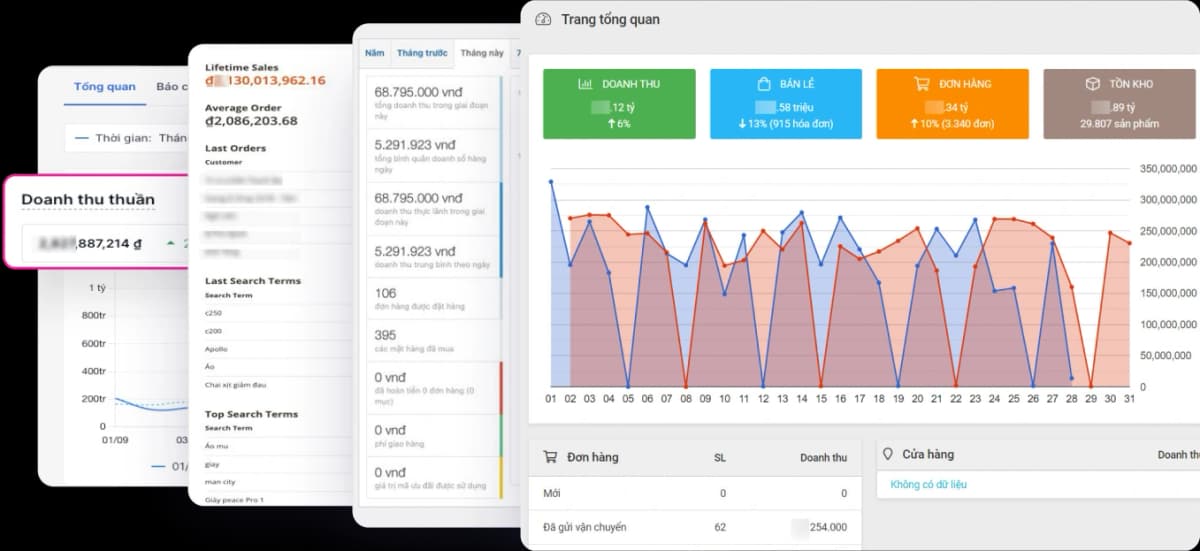This screenshot has height=551, width=1200.
Task: Open the Apollo search term
Action: pyautogui.click(x=217, y=349)
